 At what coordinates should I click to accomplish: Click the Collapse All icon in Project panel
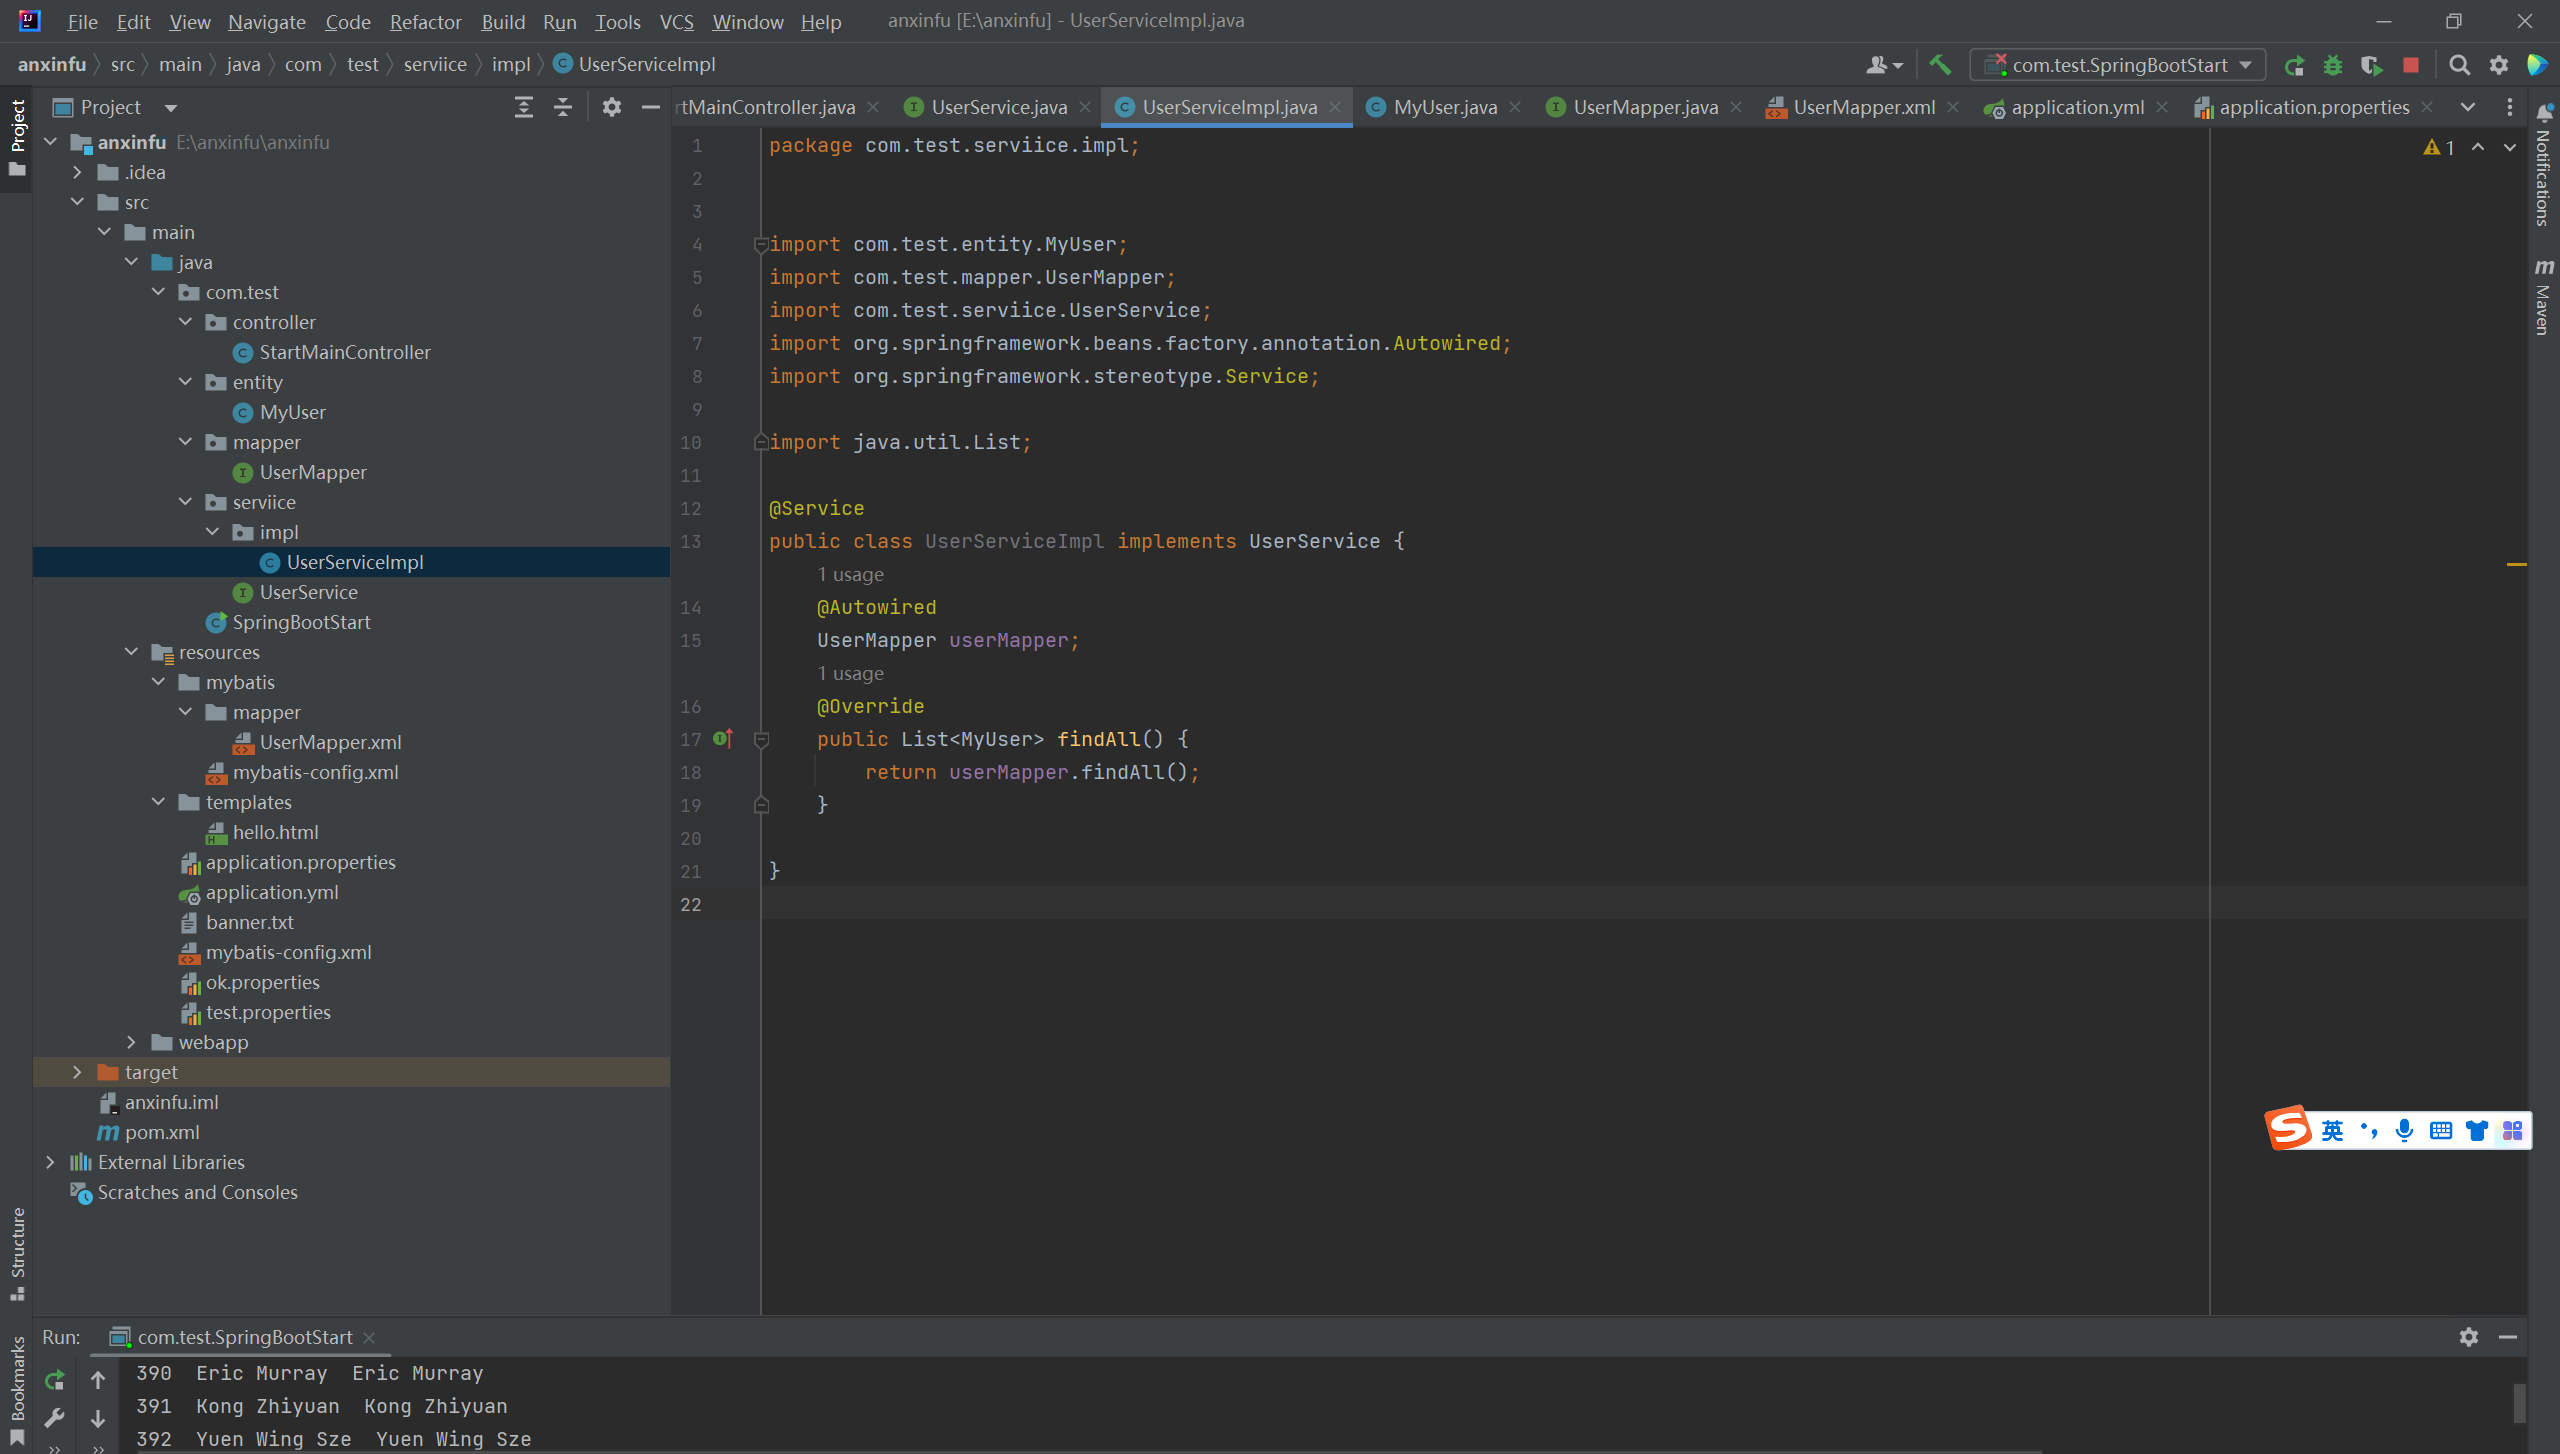pyautogui.click(x=563, y=107)
